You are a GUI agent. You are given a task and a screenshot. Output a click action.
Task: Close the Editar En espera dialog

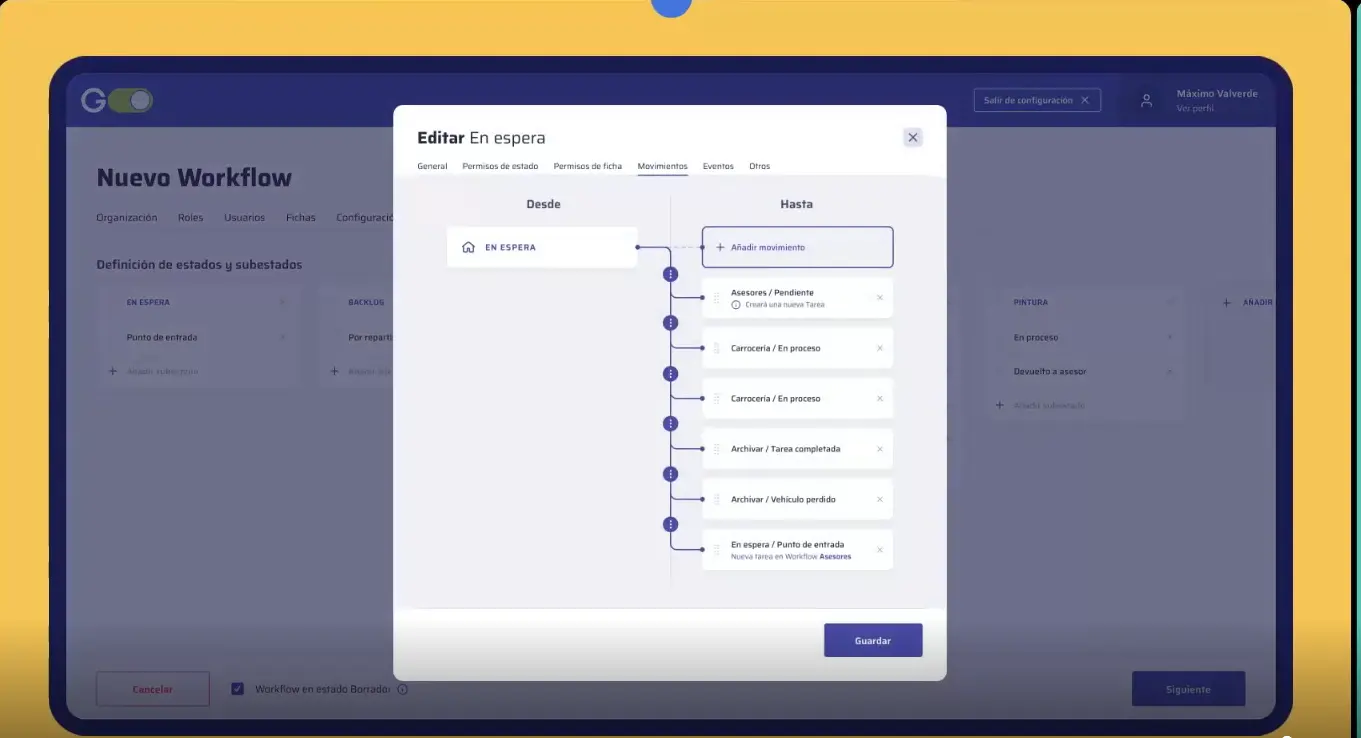(x=912, y=138)
